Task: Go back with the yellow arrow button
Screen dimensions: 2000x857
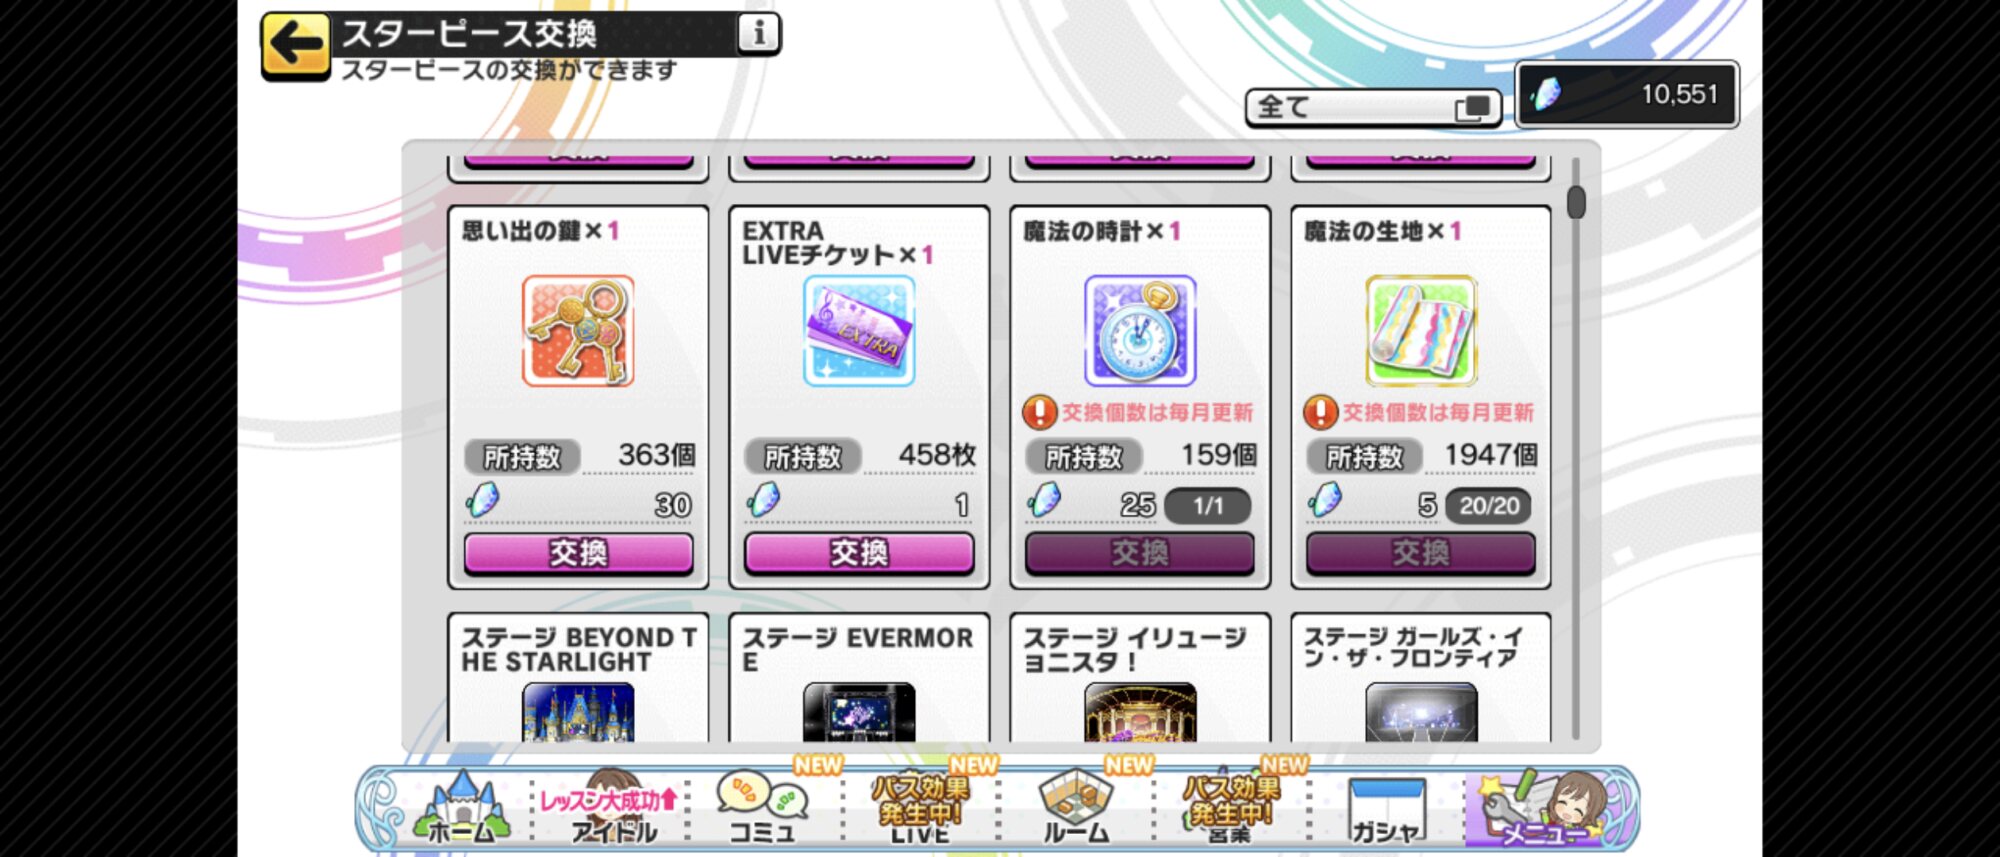Action: [295, 45]
